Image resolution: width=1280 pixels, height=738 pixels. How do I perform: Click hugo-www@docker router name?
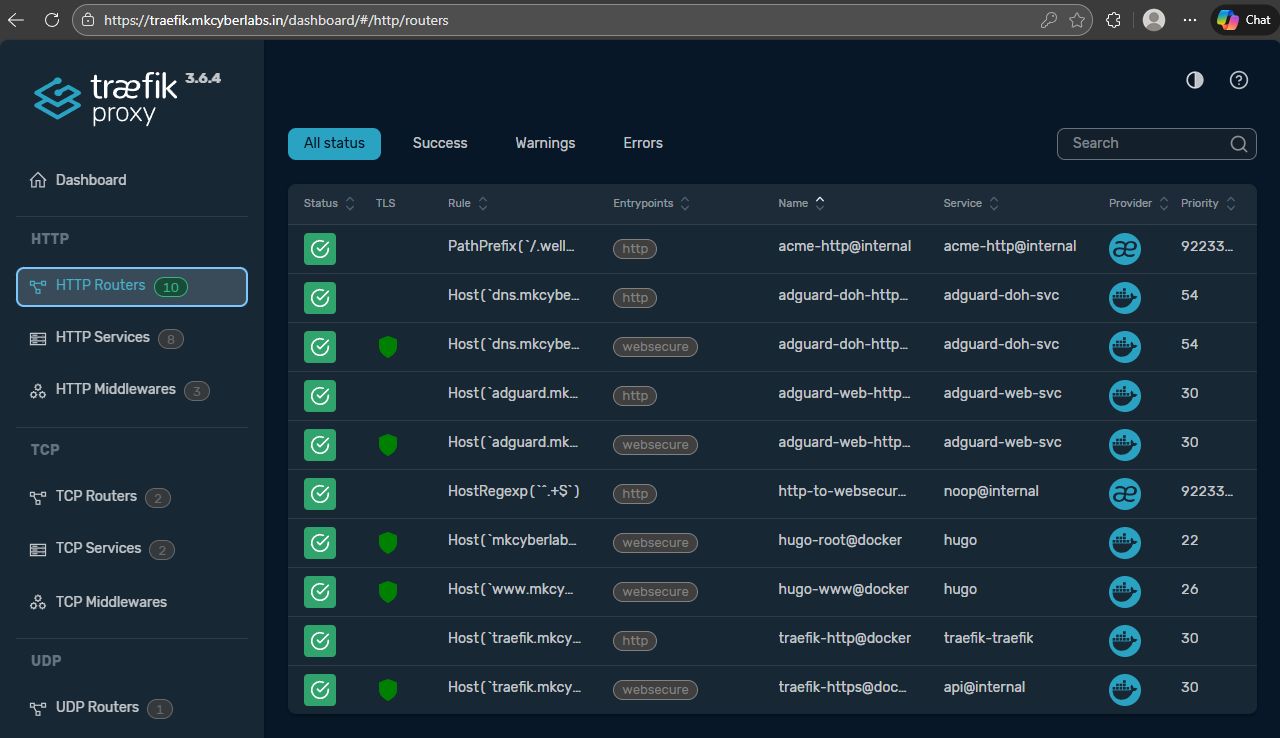coord(843,589)
